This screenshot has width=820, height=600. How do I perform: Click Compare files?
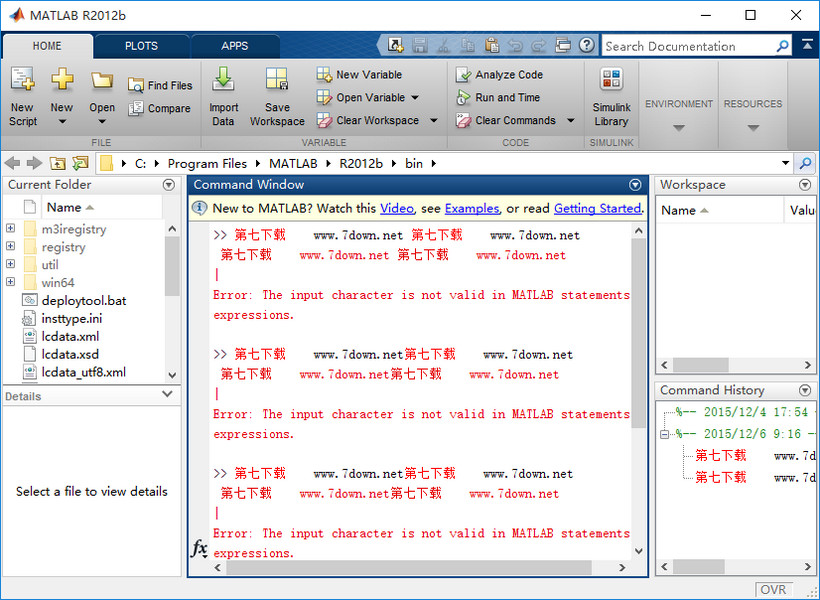pyautogui.click(x=160, y=108)
